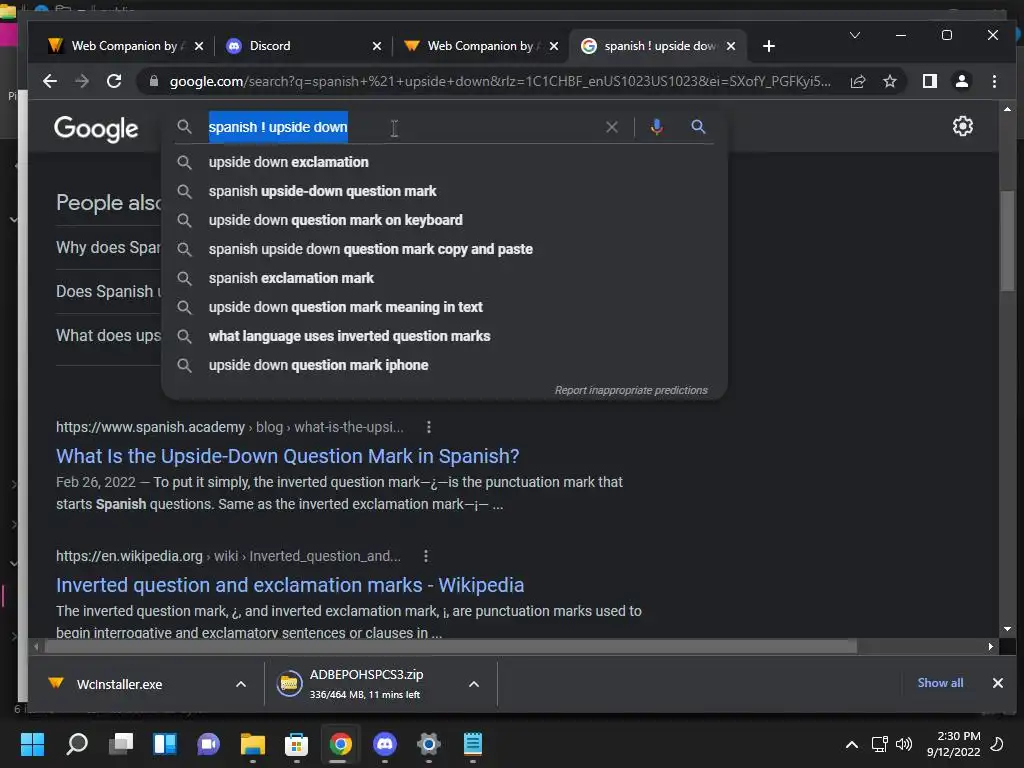This screenshot has width=1024, height=768.
Task: Select suggestion spanish exclamation mark
Action: click(x=444, y=278)
